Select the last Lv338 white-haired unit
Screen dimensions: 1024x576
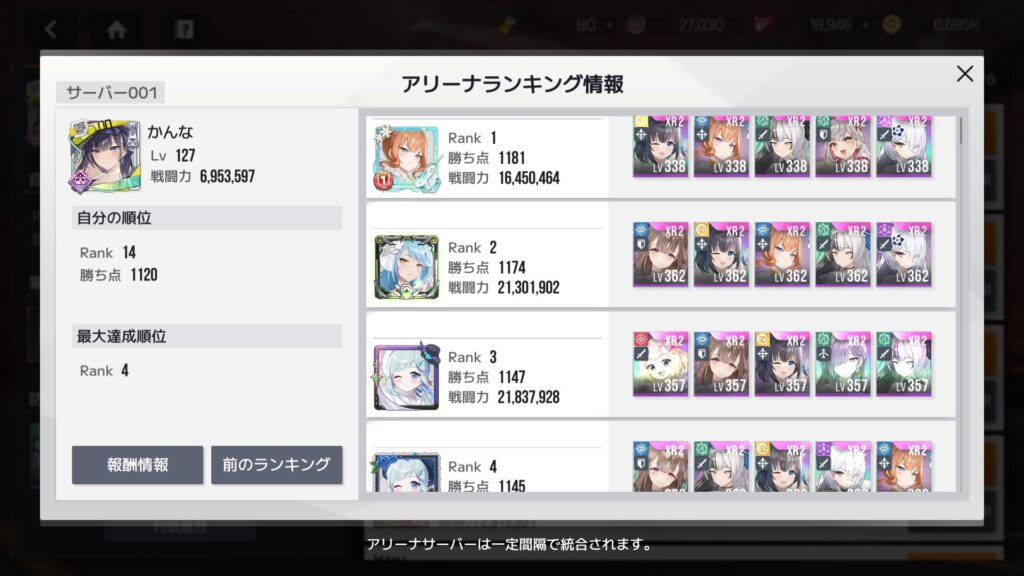904,146
